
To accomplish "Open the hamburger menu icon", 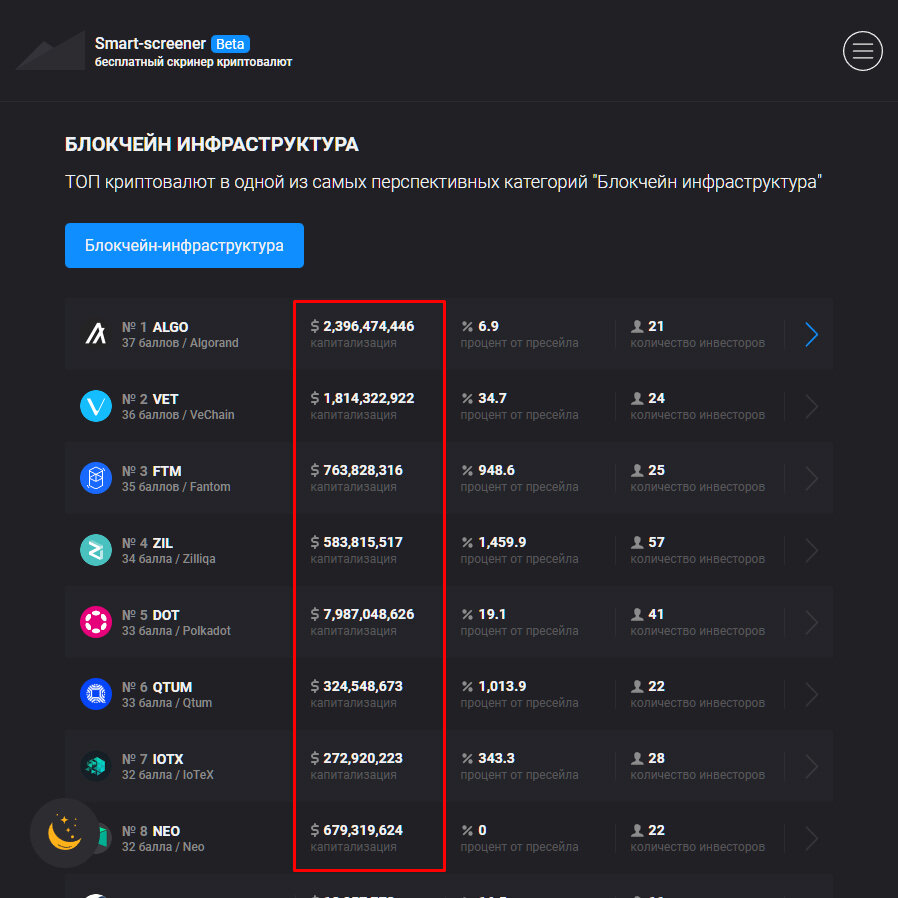I will (x=862, y=50).
